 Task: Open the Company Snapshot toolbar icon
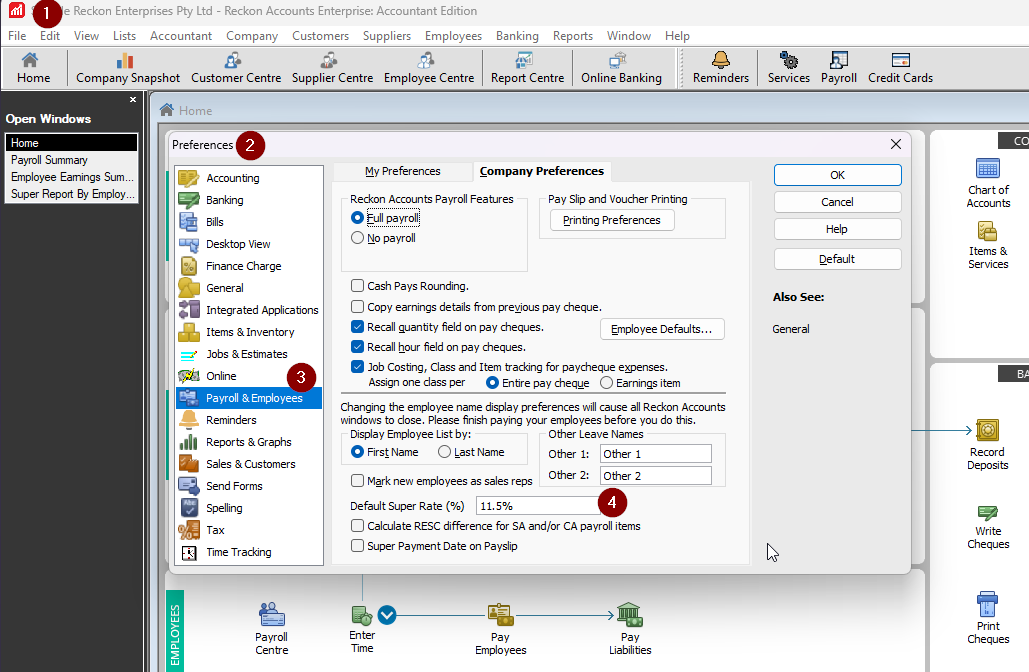point(127,68)
